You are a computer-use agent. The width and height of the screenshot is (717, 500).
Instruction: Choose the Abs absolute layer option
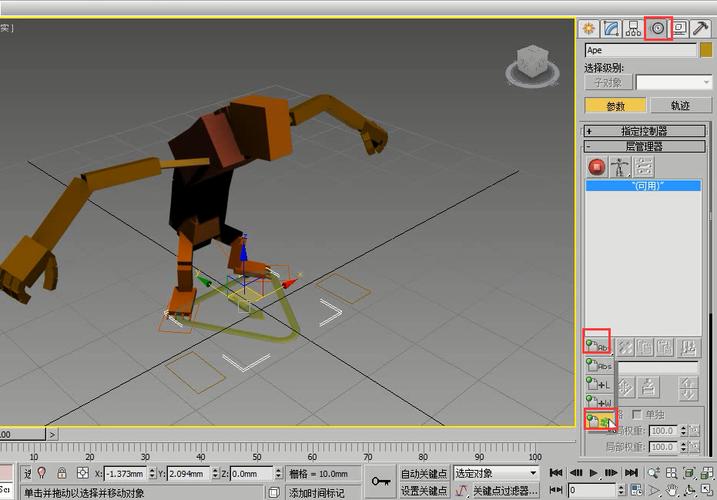point(600,366)
